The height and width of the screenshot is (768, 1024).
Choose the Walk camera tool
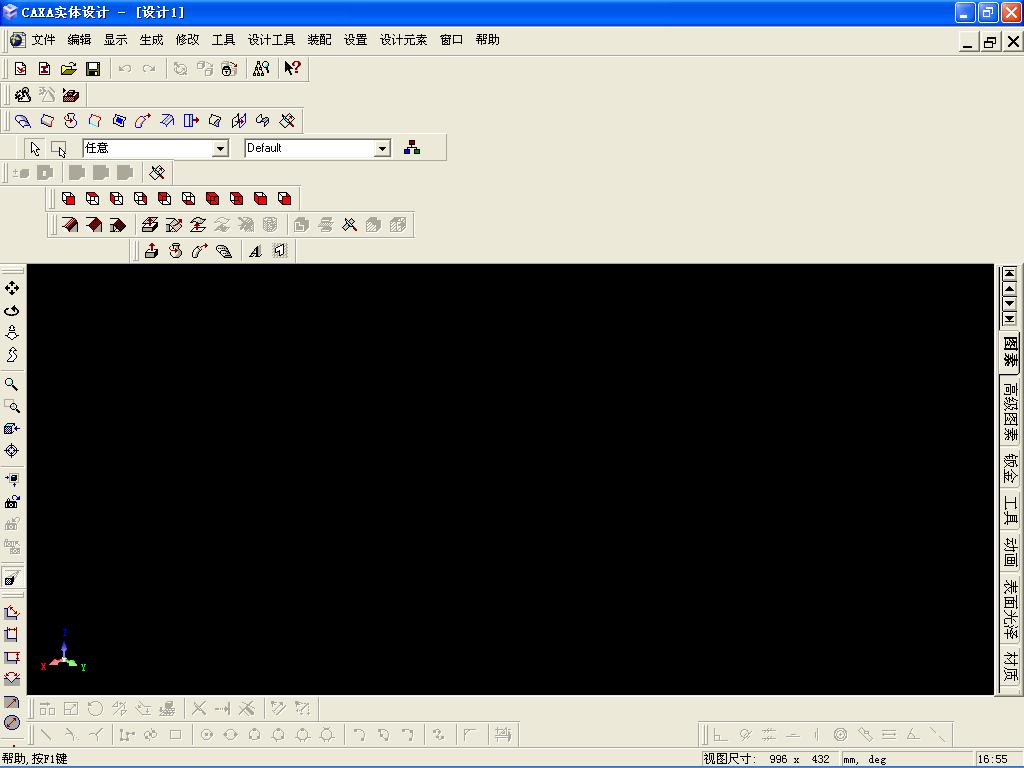(x=12, y=355)
